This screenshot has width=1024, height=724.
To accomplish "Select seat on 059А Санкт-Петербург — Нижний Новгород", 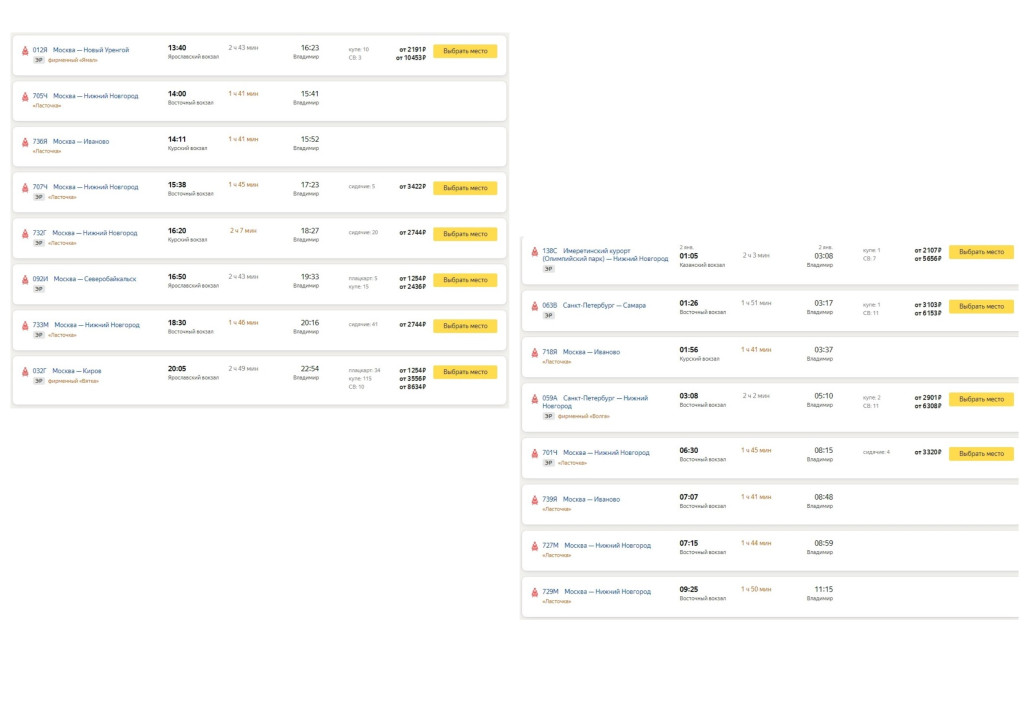I will click(980, 399).
